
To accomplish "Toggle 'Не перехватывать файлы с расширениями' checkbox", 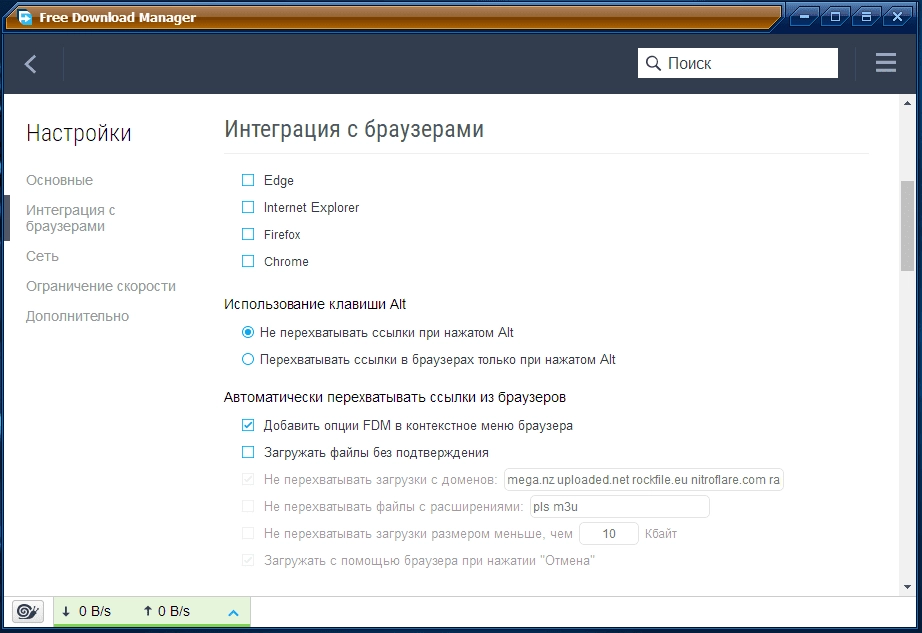I will tap(248, 506).
